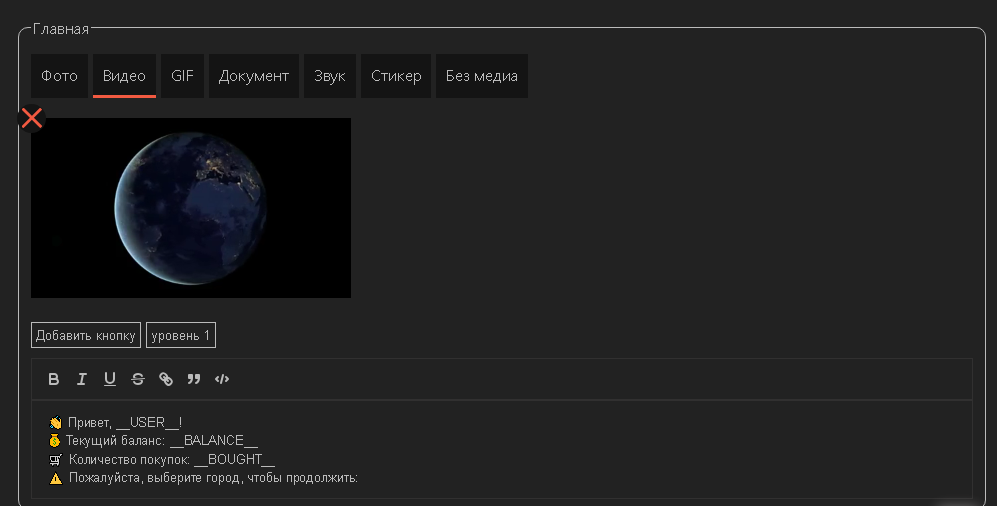
Task: Open the Звук tab
Action: click(x=329, y=76)
